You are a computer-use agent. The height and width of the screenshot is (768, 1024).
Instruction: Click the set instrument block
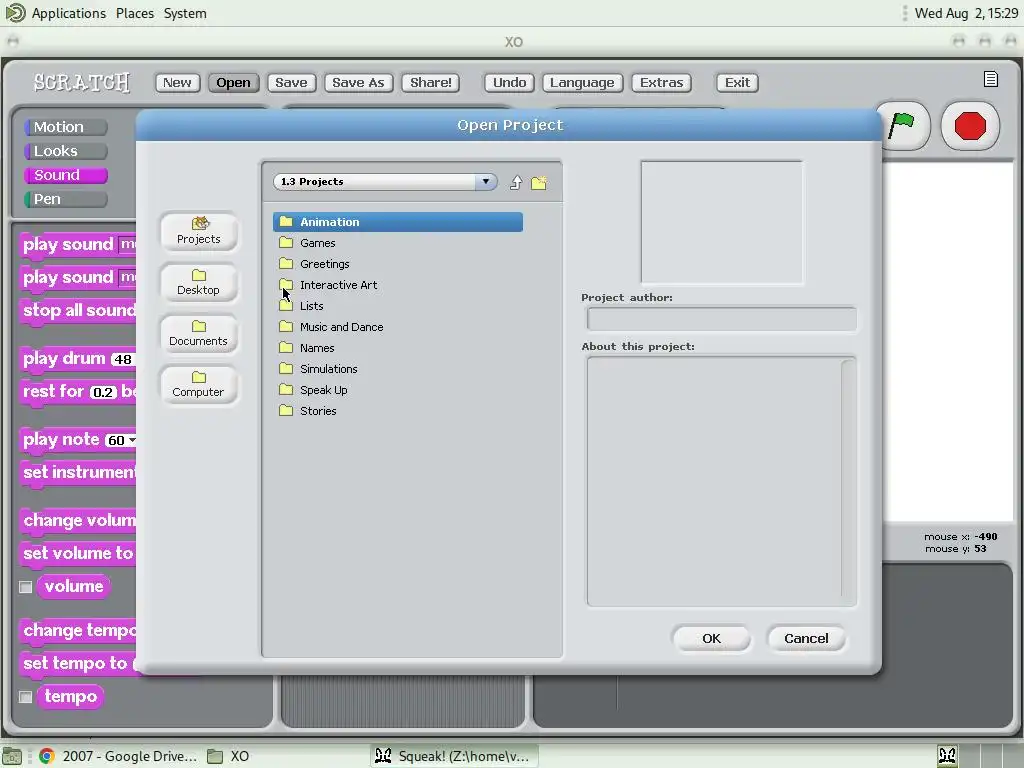[78, 473]
